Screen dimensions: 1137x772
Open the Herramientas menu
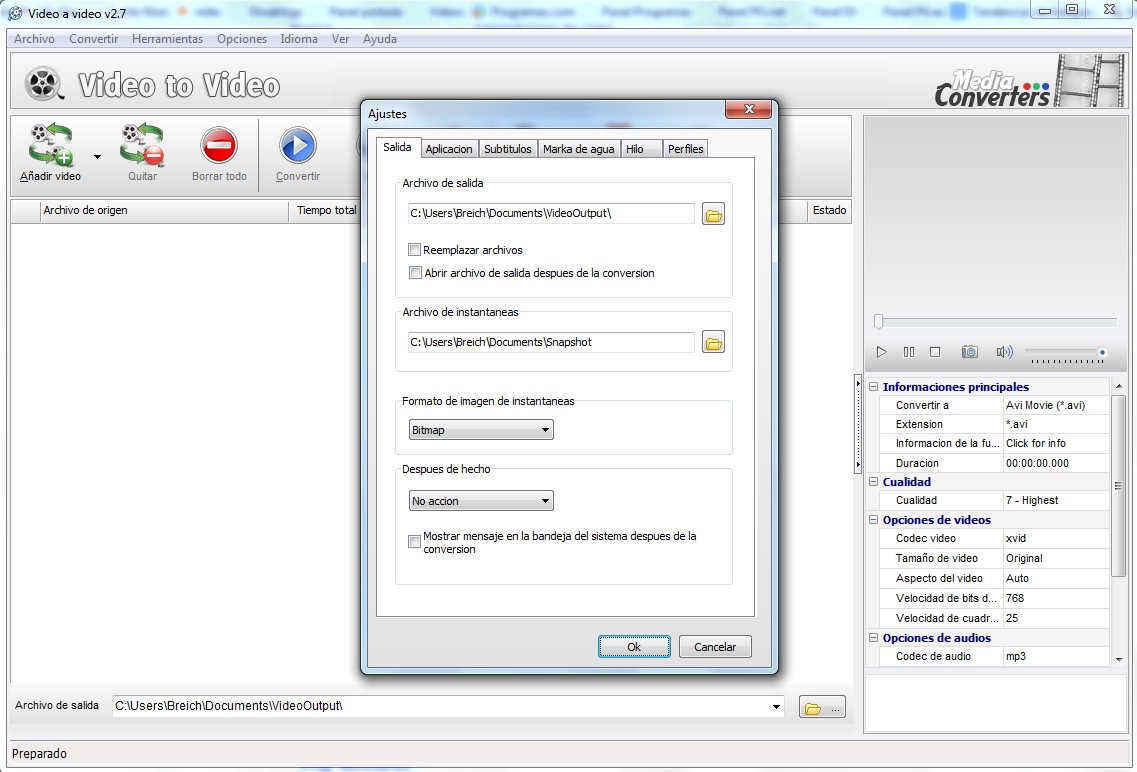click(x=168, y=39)
